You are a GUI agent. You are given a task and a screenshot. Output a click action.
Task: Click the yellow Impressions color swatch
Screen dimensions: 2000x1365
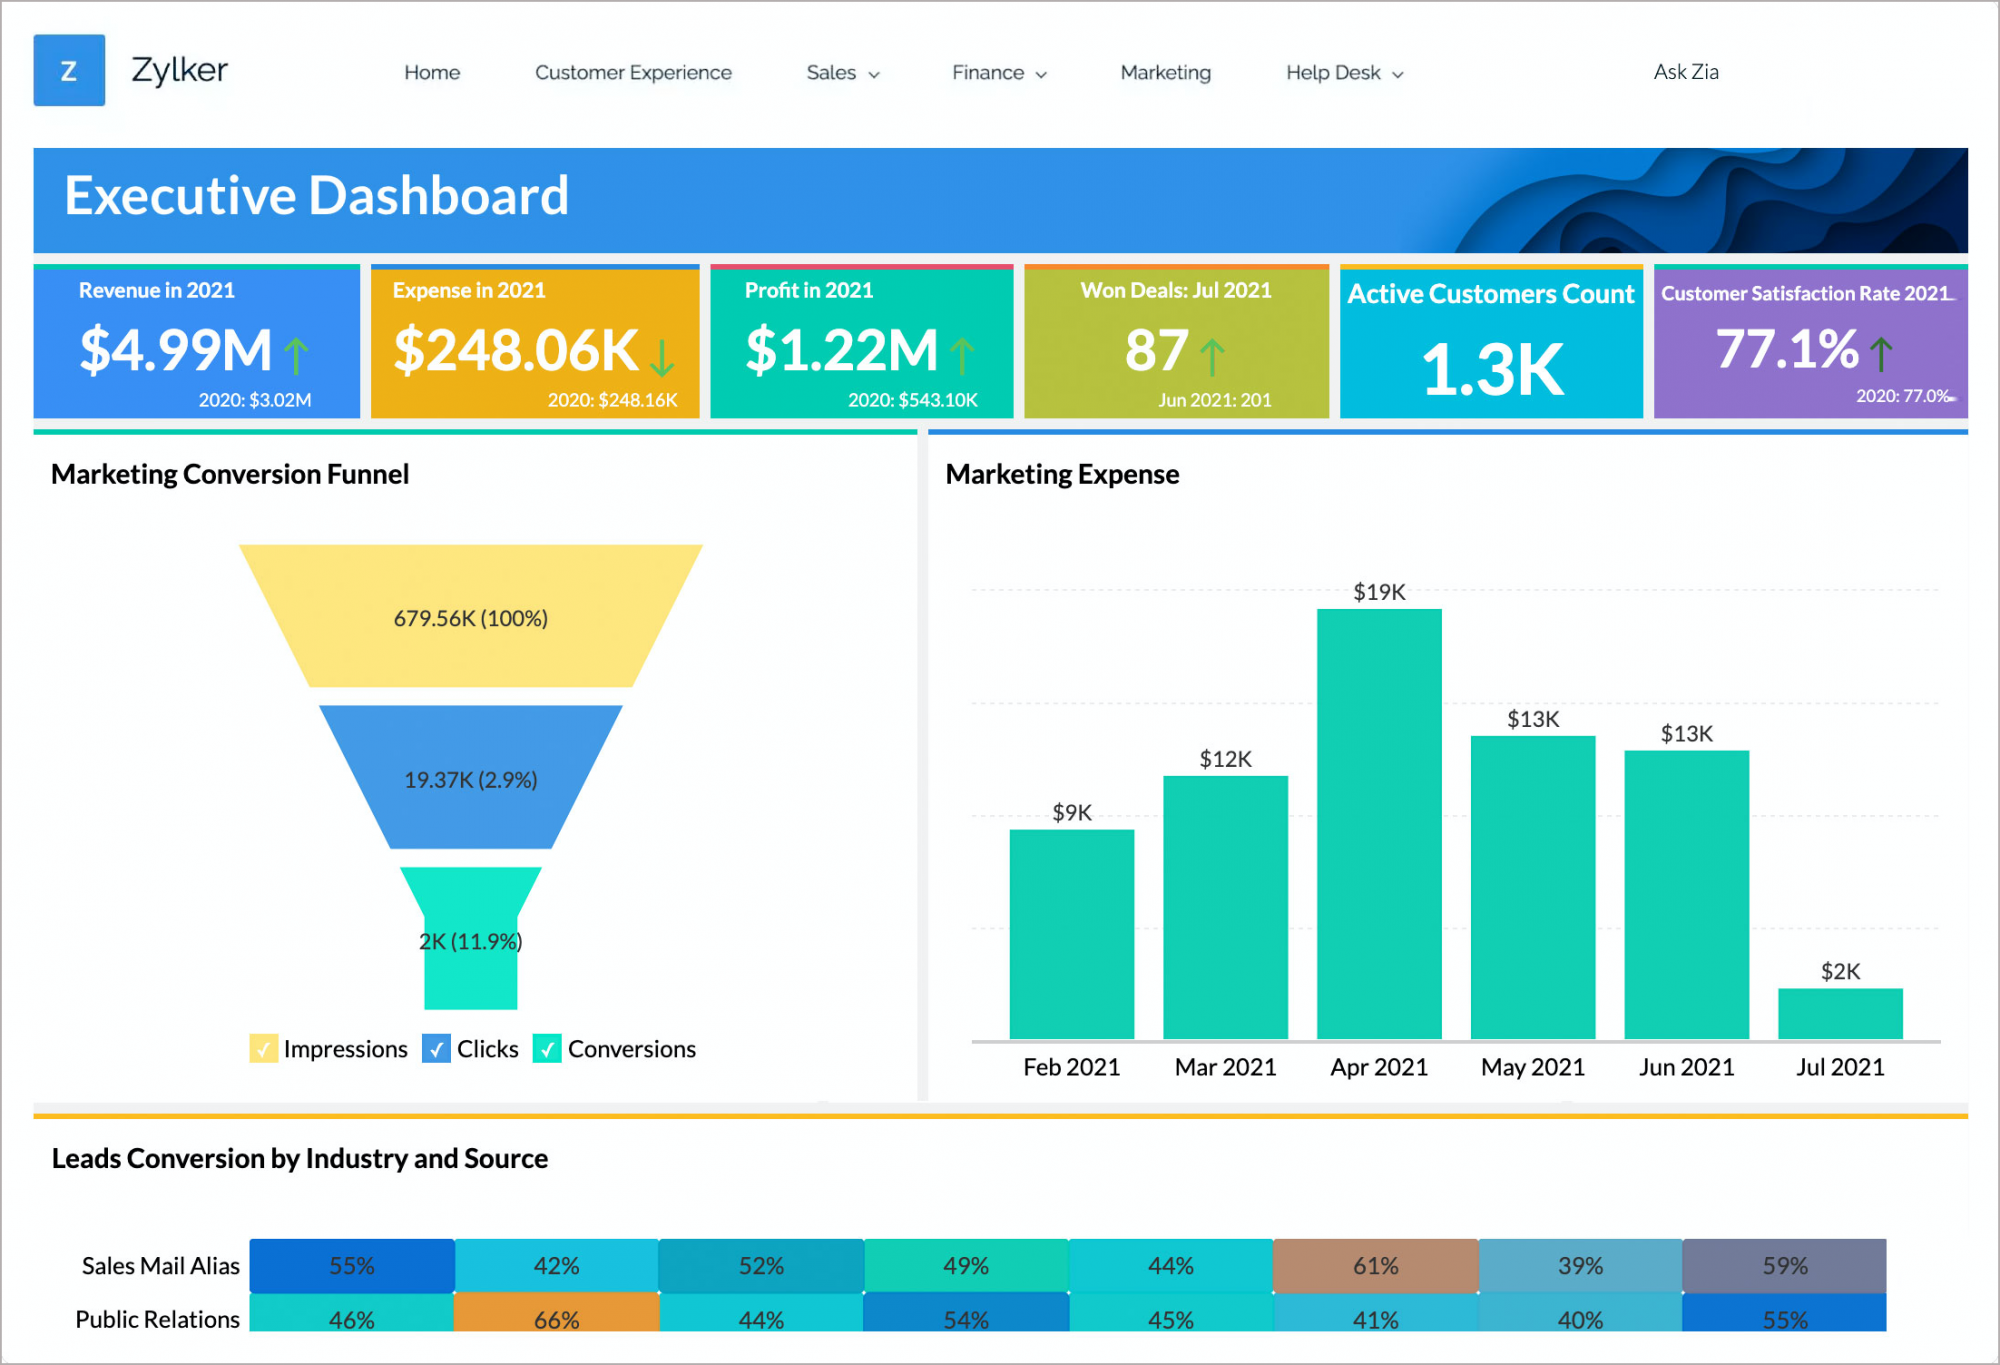(262, 1049)
